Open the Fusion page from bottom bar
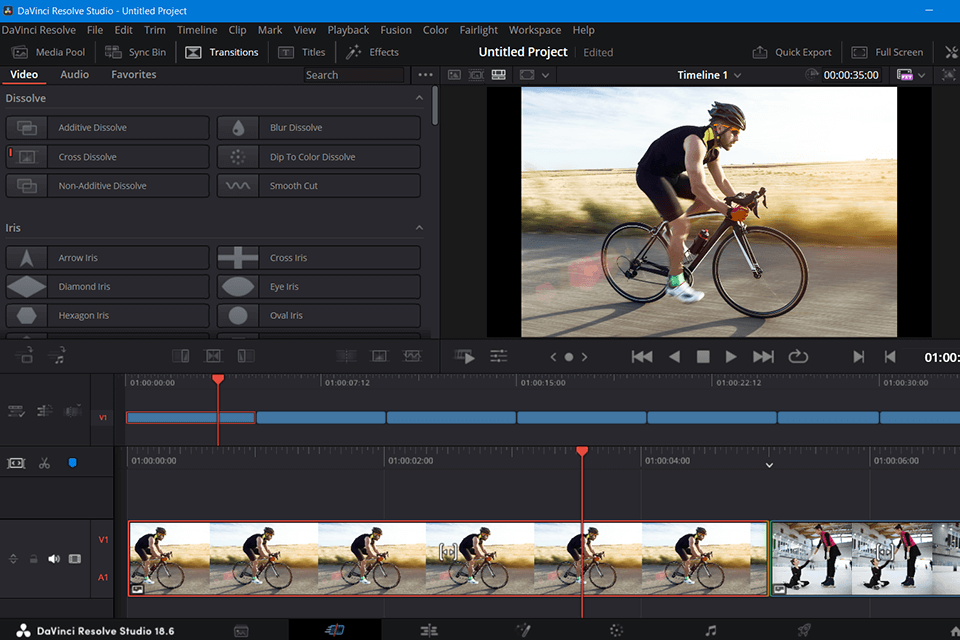The image size is (960, 640). 522,630
